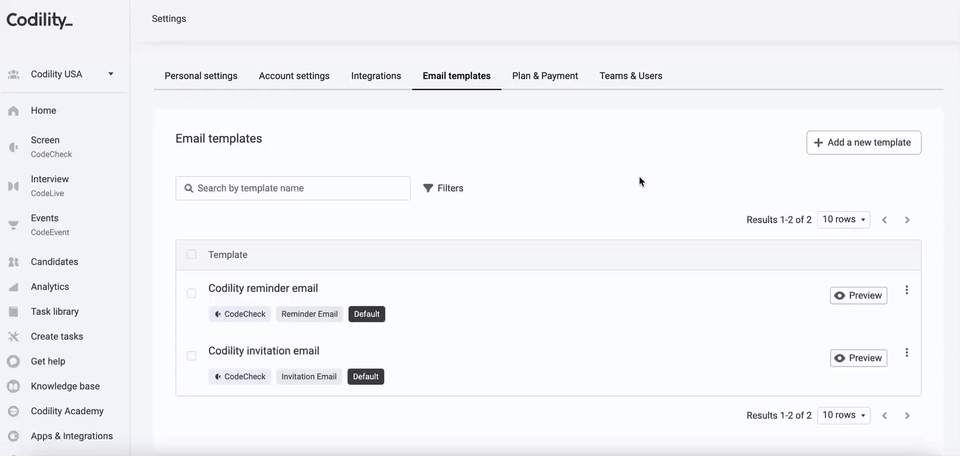Open the Candidates page
960x456 pixels.
pyautogui.click(x=54, y=262)
